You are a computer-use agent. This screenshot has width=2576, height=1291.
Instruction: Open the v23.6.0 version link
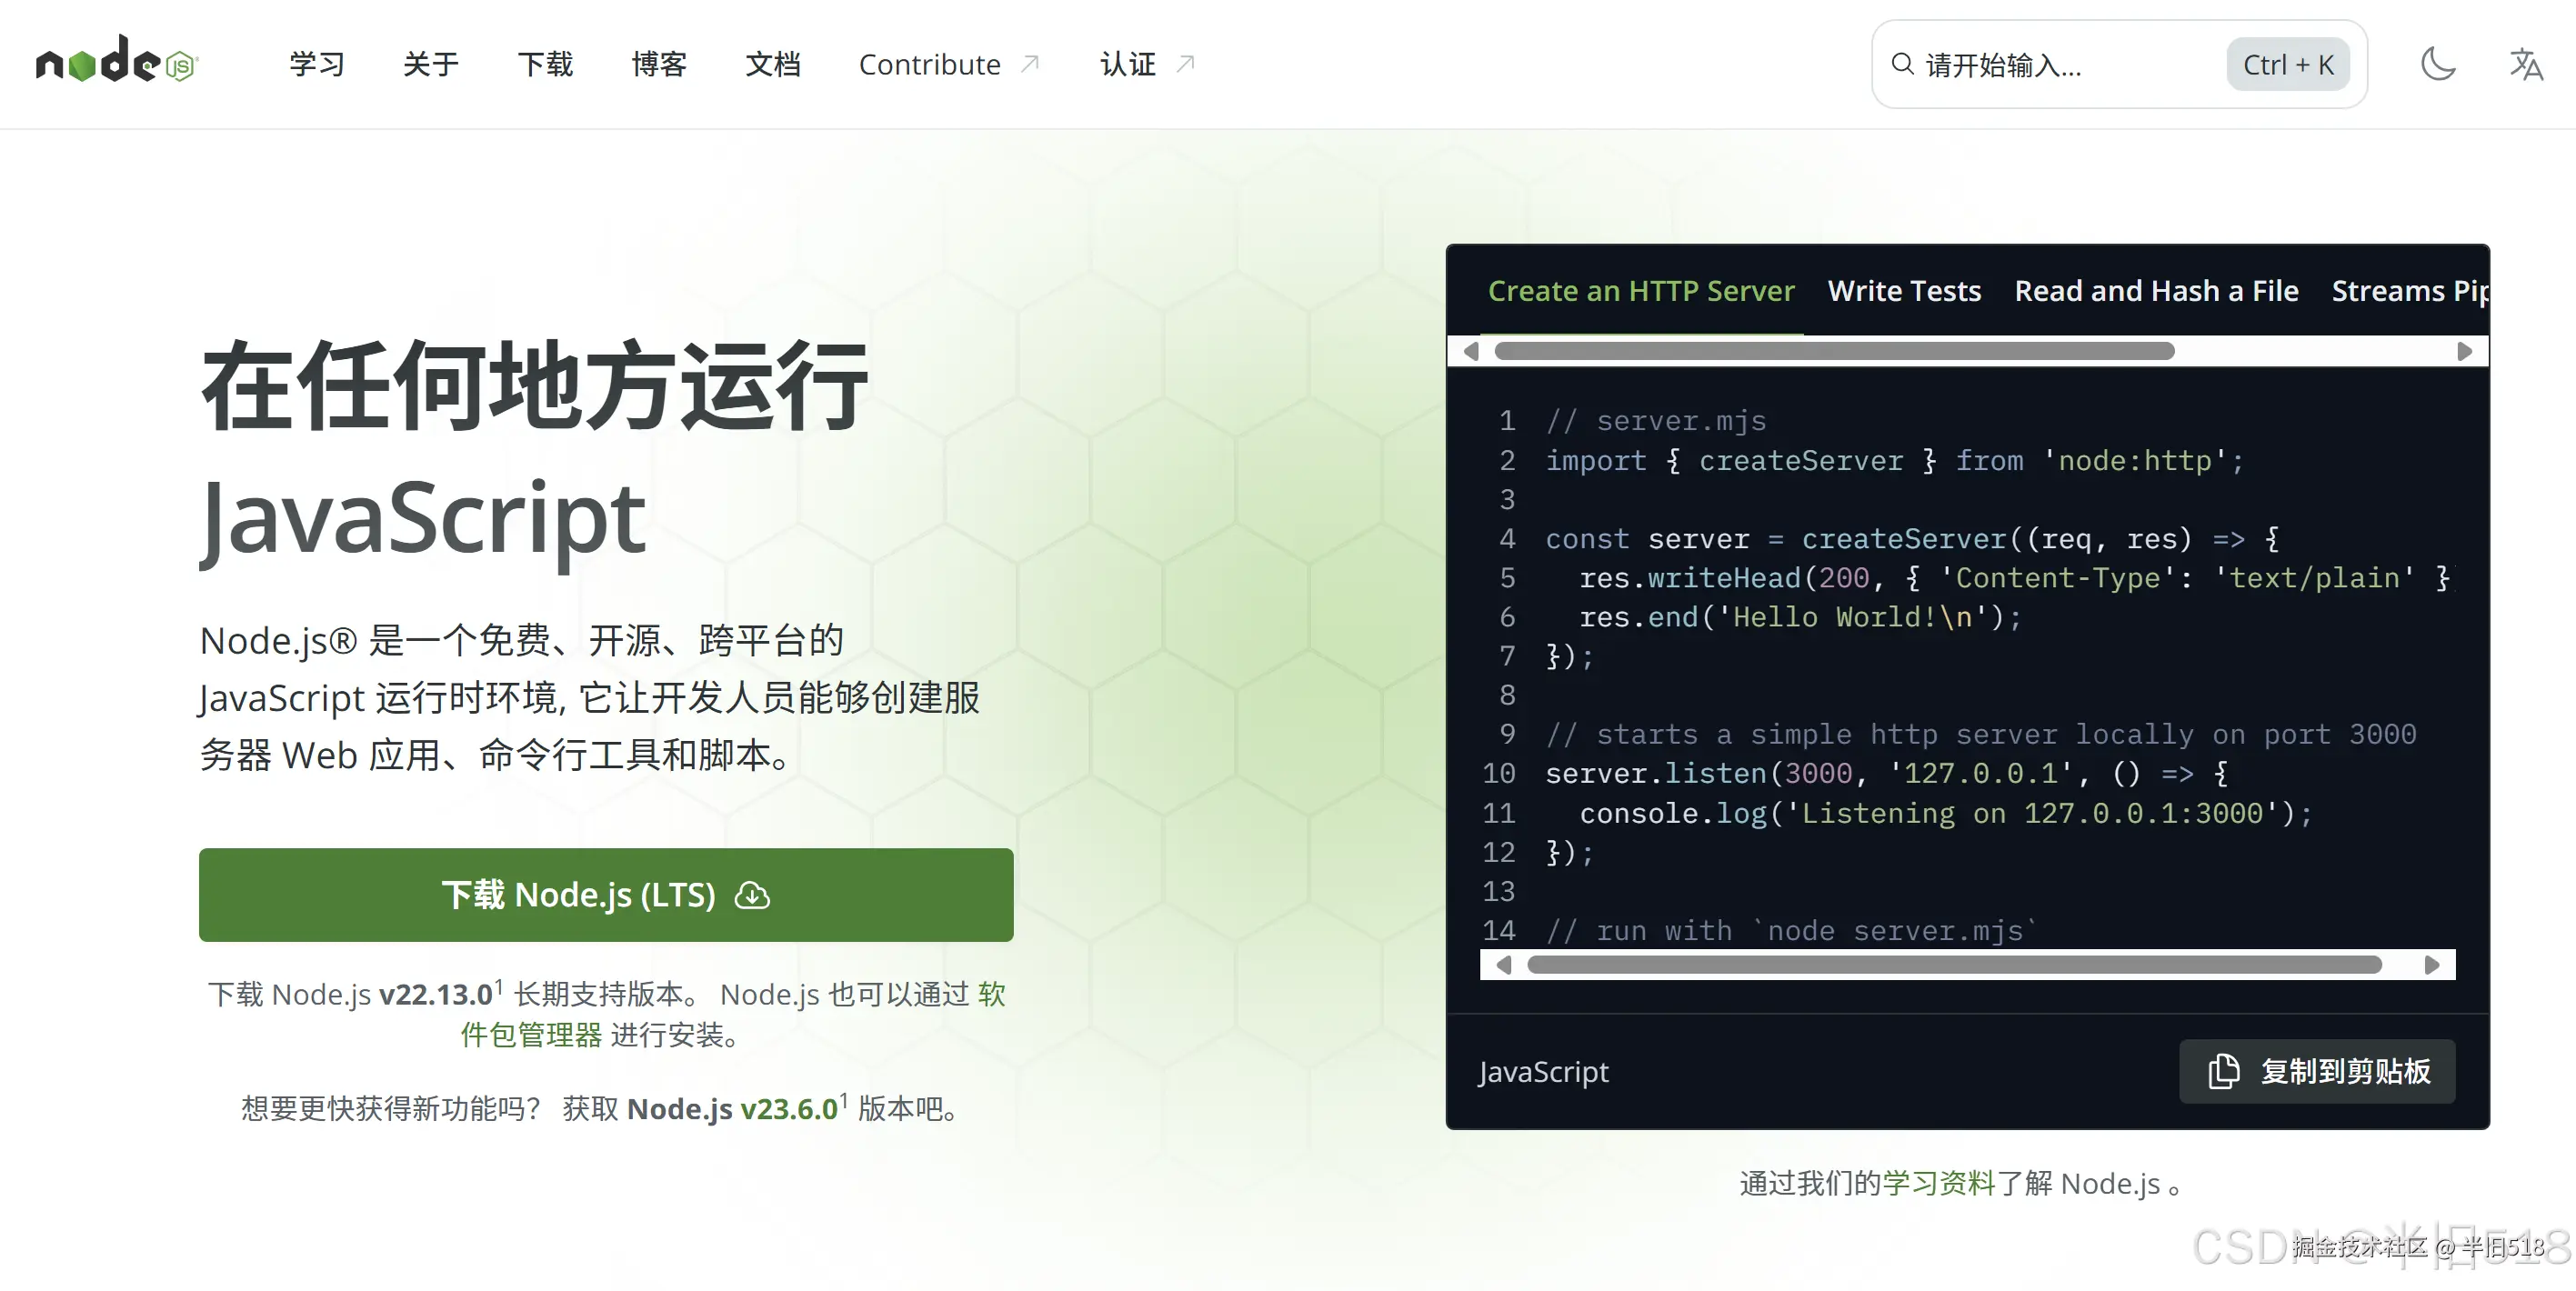pyautogui.click(x=788, y=1108)
